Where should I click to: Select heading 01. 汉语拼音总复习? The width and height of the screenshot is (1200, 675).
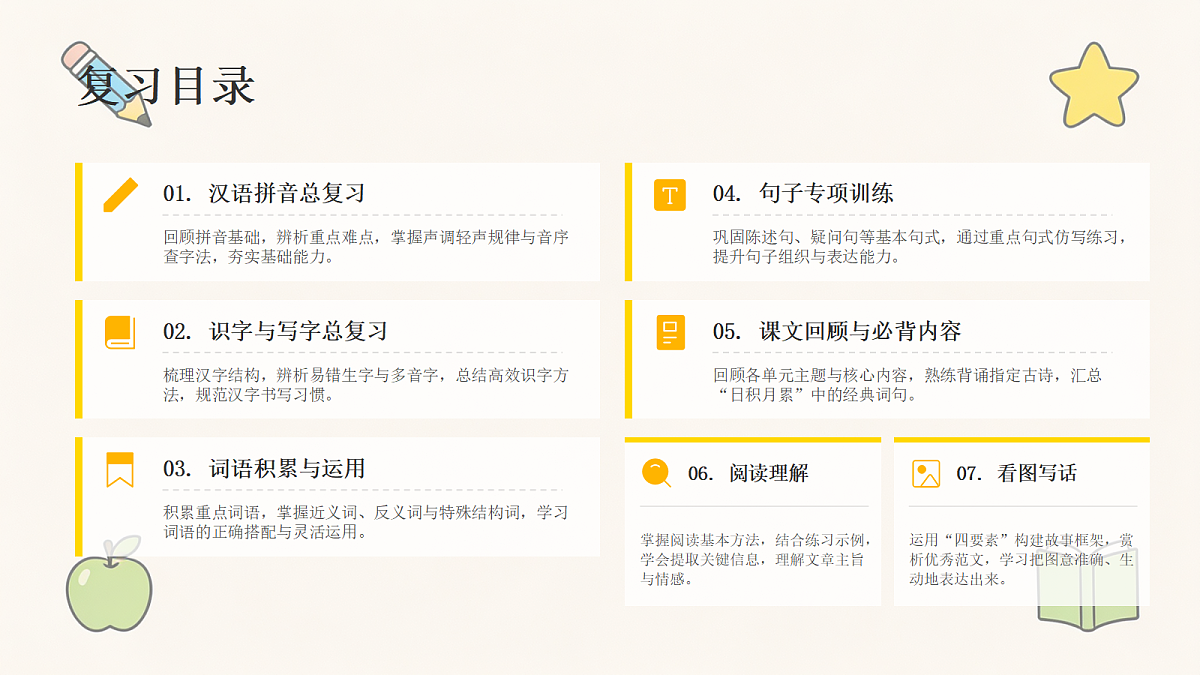click(x=264, y=194)
